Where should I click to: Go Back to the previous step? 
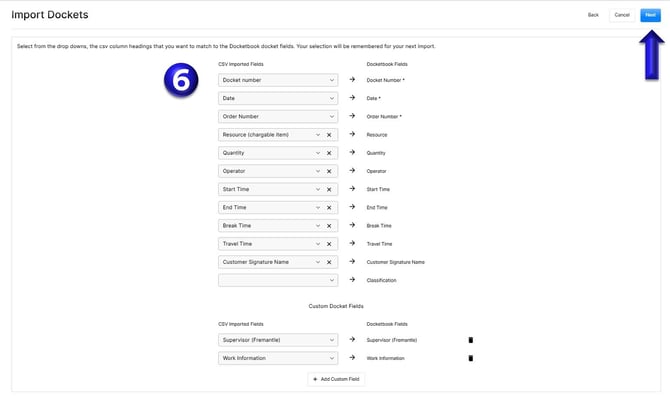click(x=593, y=15)
